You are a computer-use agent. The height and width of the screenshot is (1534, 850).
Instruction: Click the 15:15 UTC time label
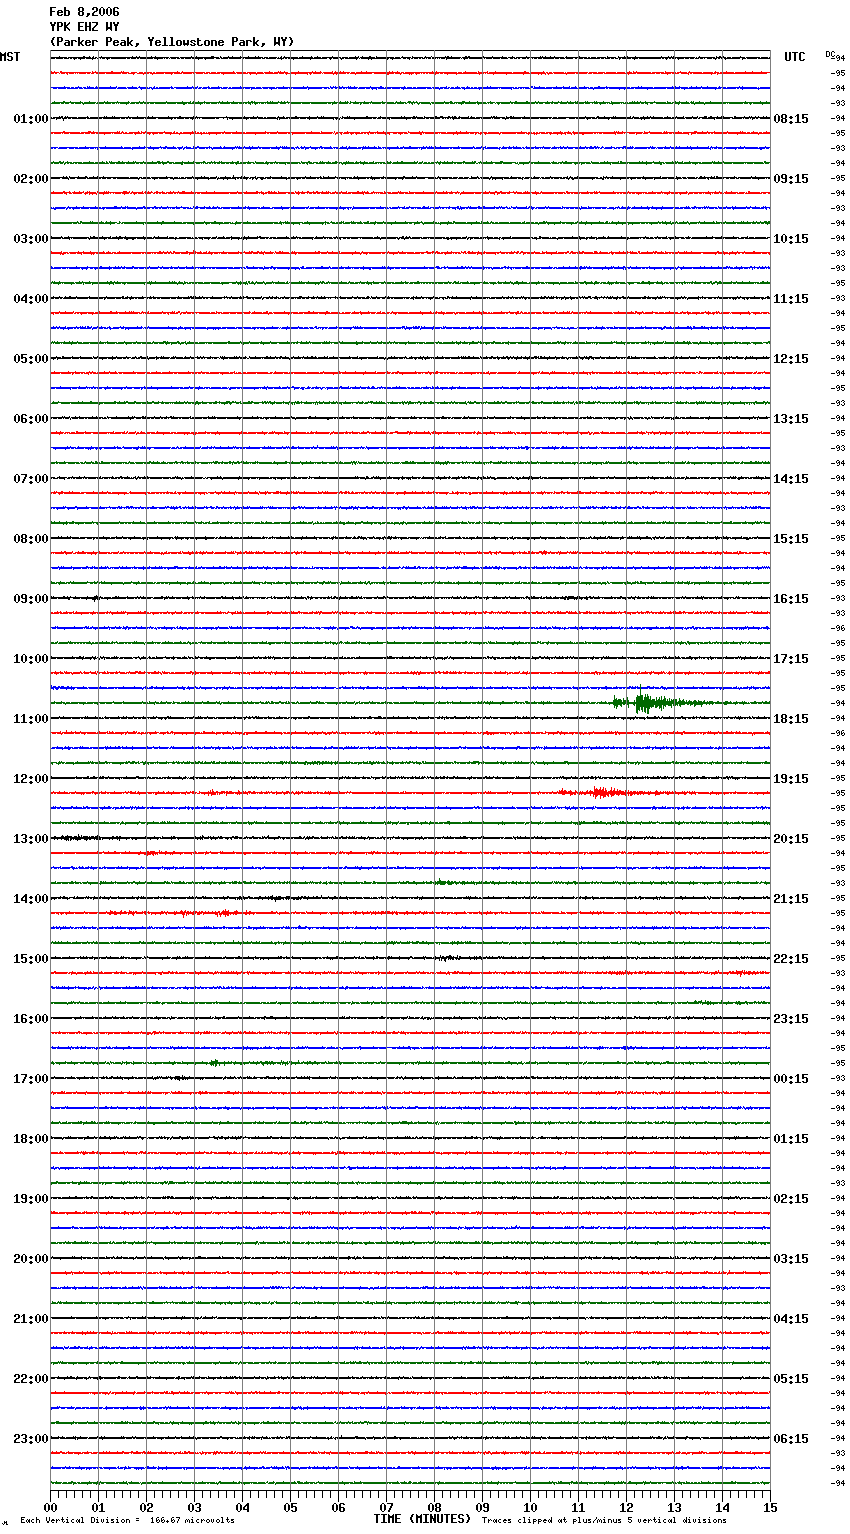click(x=791, y=539)
